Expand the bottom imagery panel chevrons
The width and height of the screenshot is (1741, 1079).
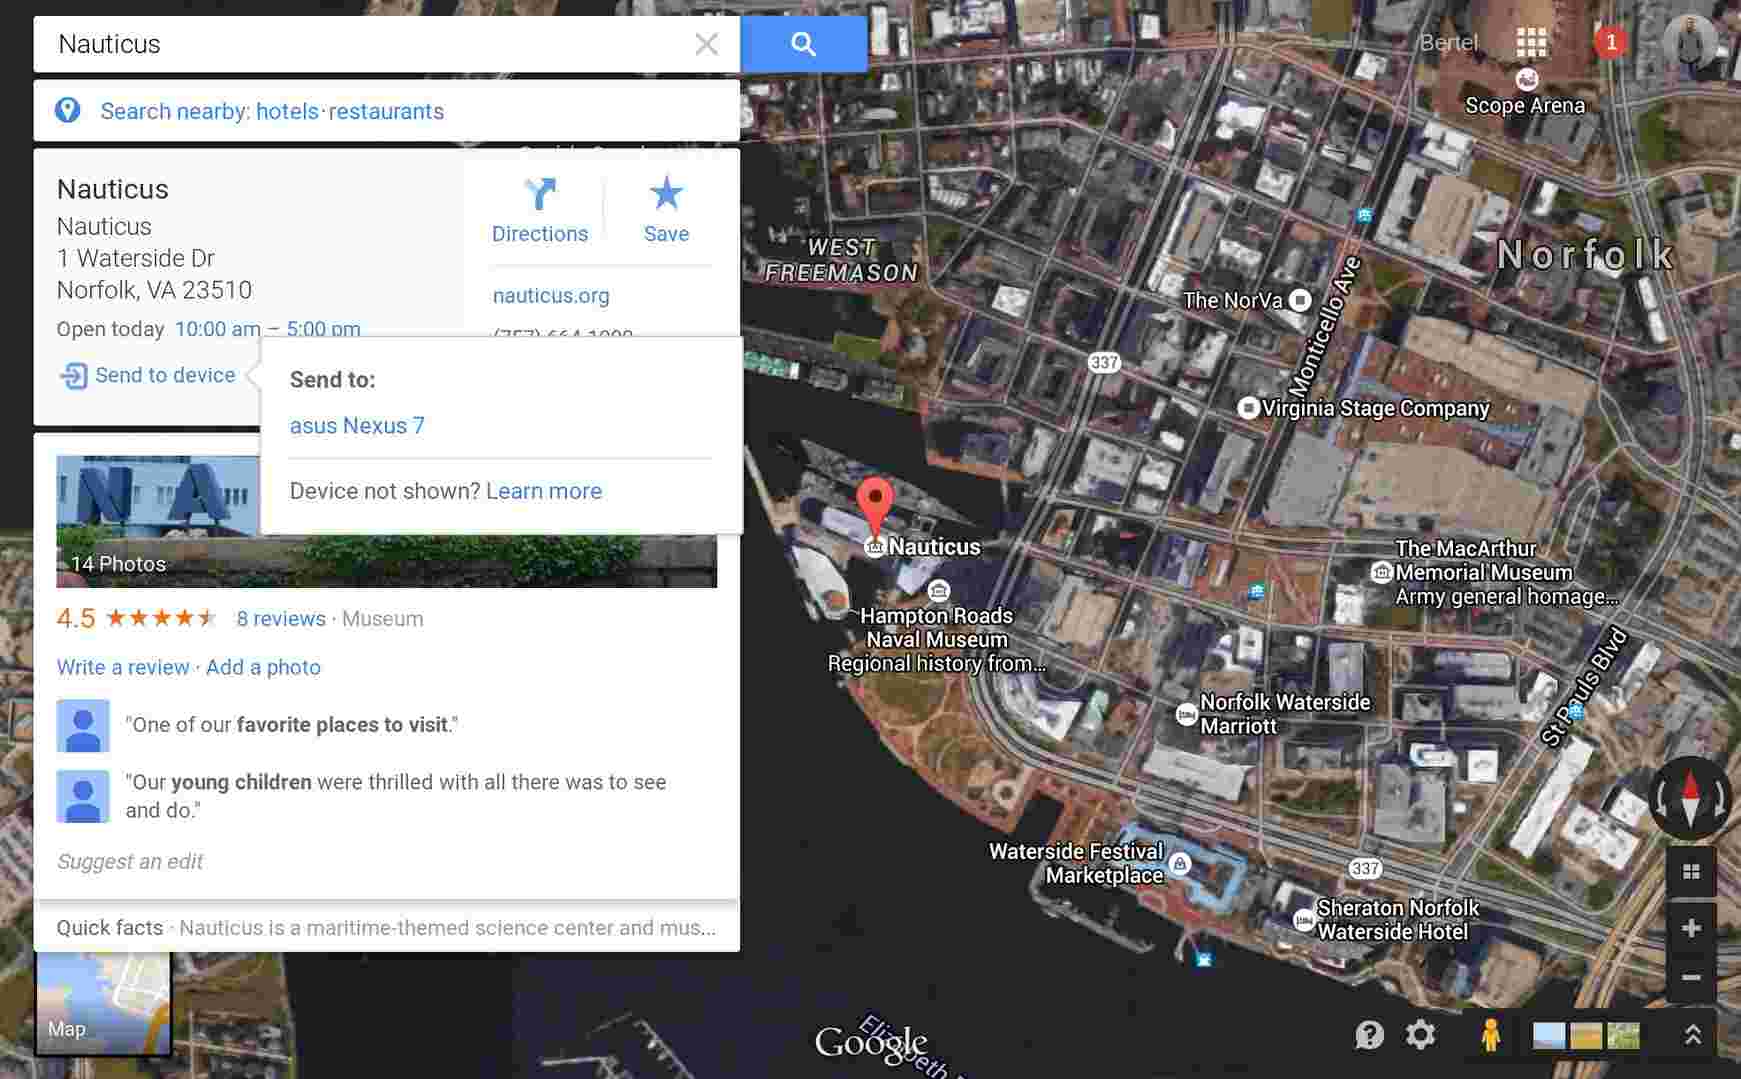pos(1692,1035)
